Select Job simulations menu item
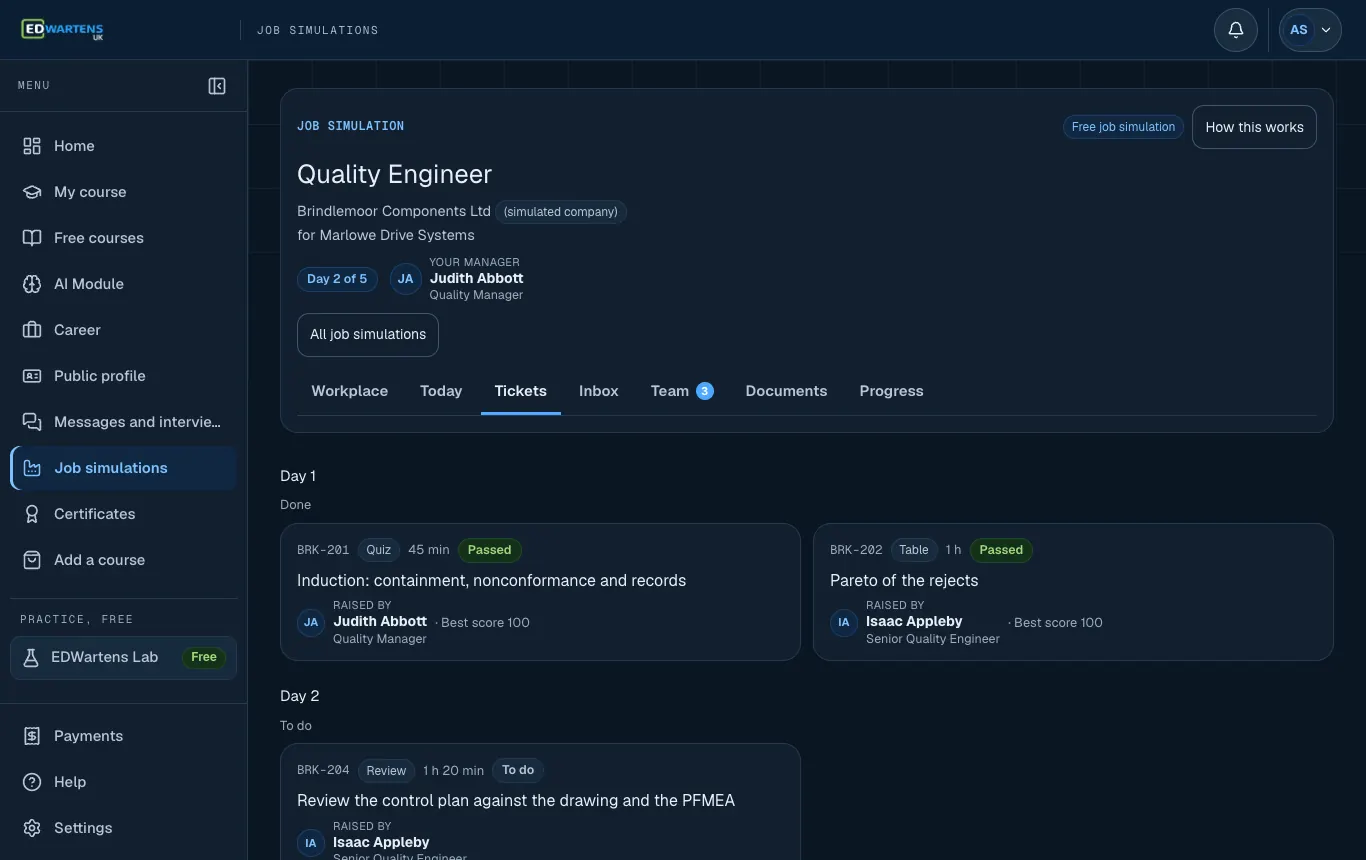Screen dimensions: 1366x860 [123, 468]
